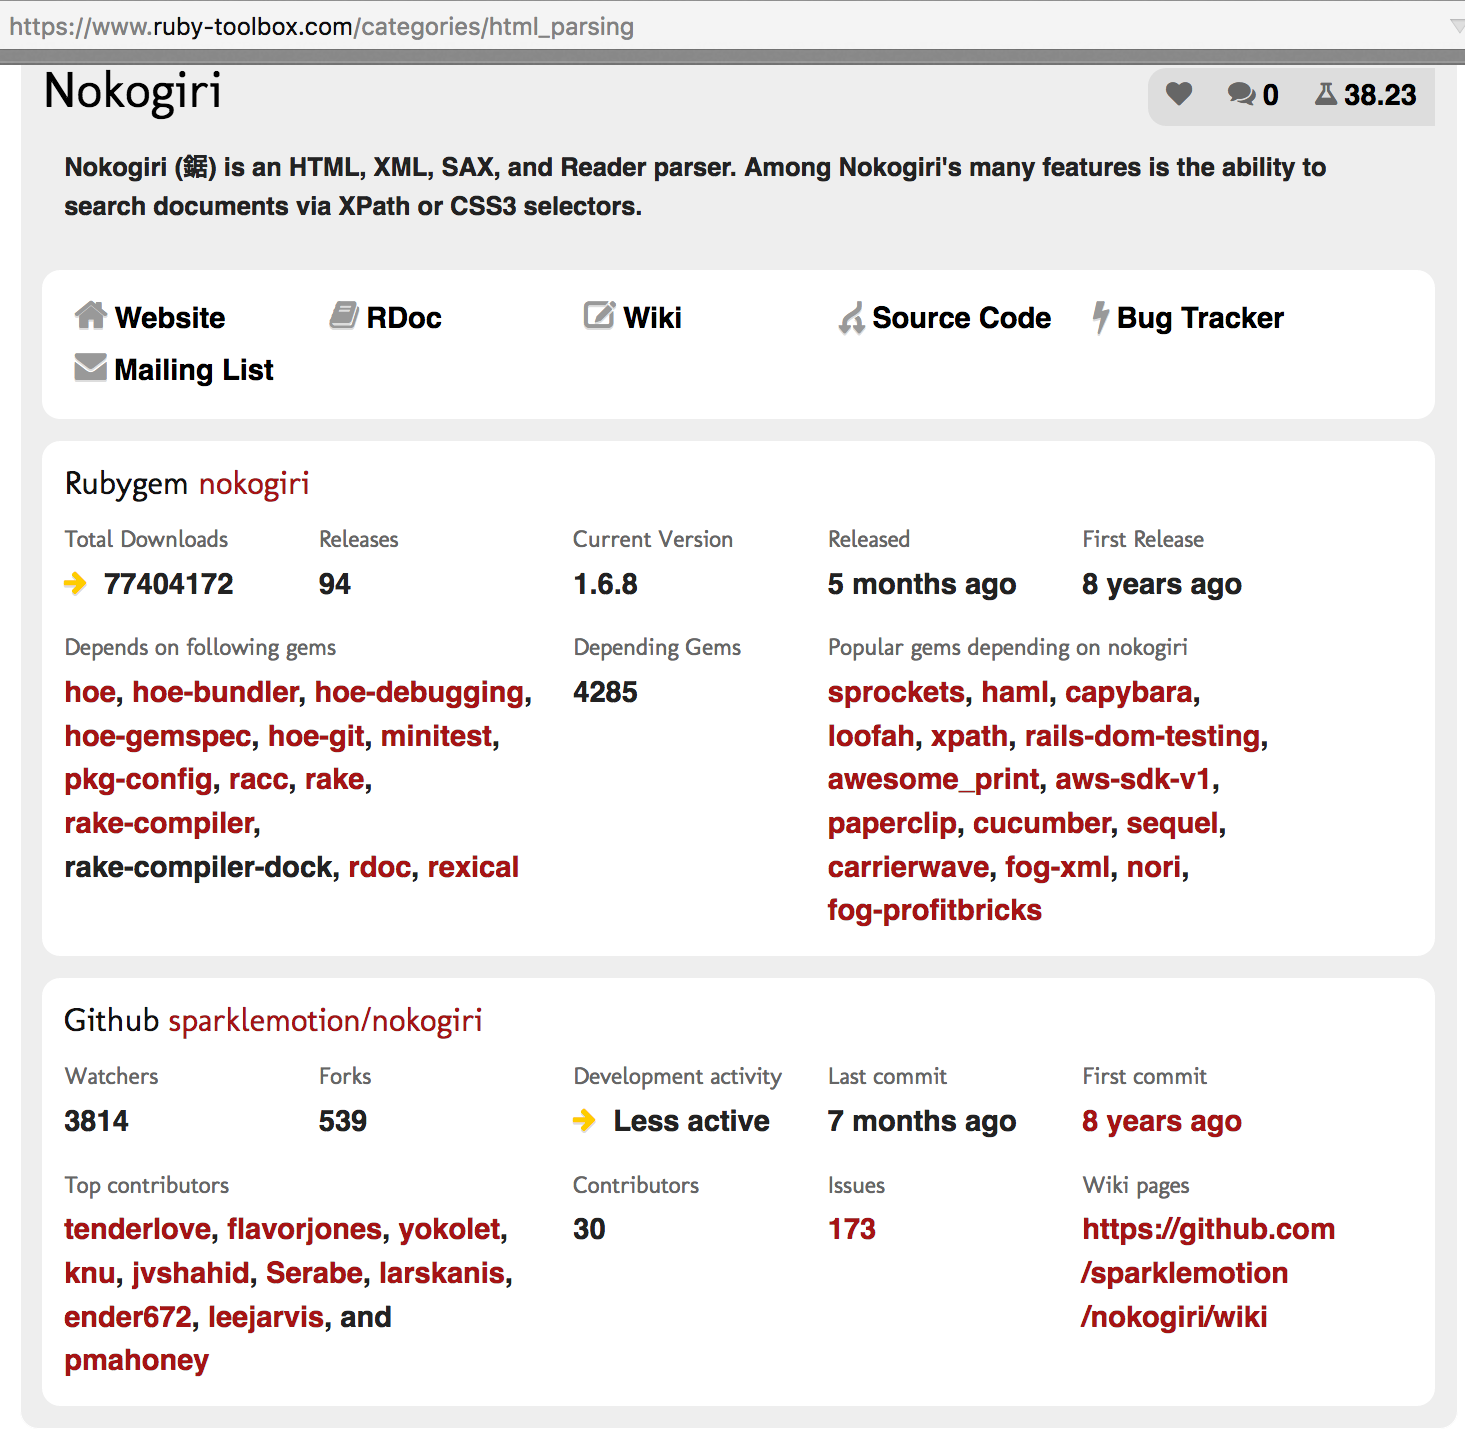This screenshot has height=1444, width=1465.
Task: View contributor ender672's profile
Action: pyautogui.click(x=128, y=1317)
